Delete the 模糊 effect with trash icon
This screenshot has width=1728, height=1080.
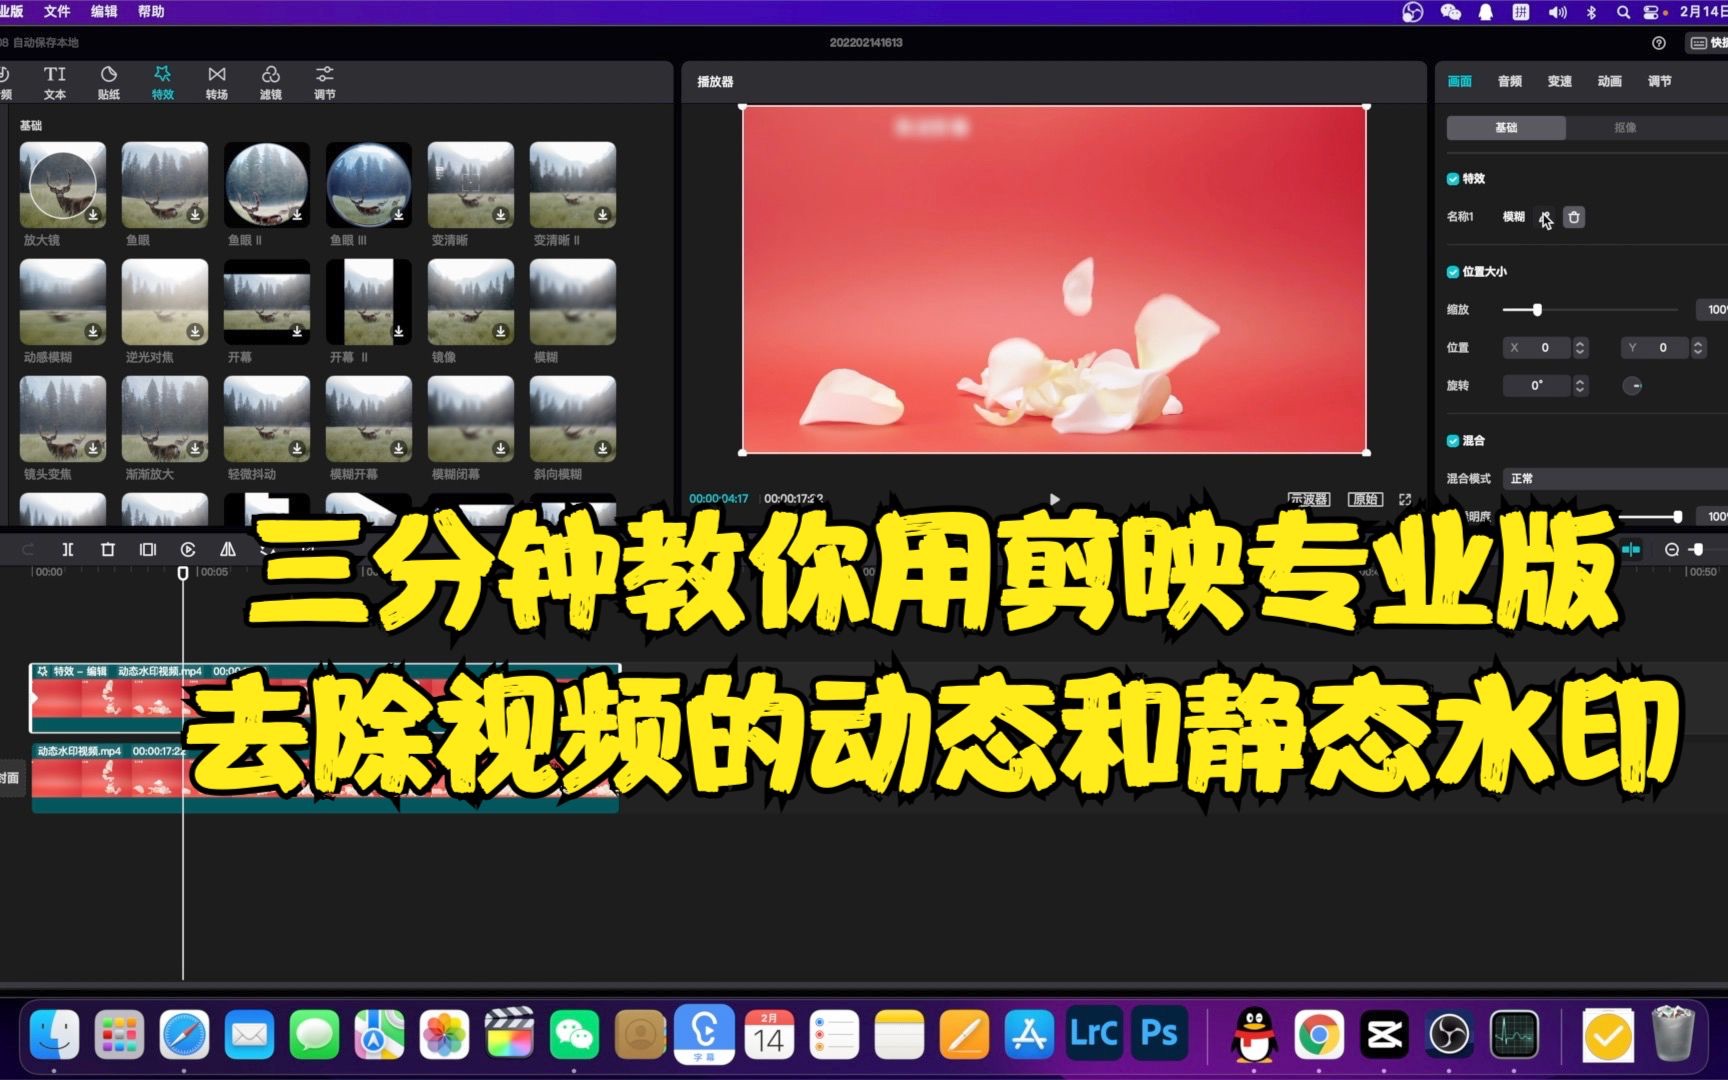[1574, 217]
